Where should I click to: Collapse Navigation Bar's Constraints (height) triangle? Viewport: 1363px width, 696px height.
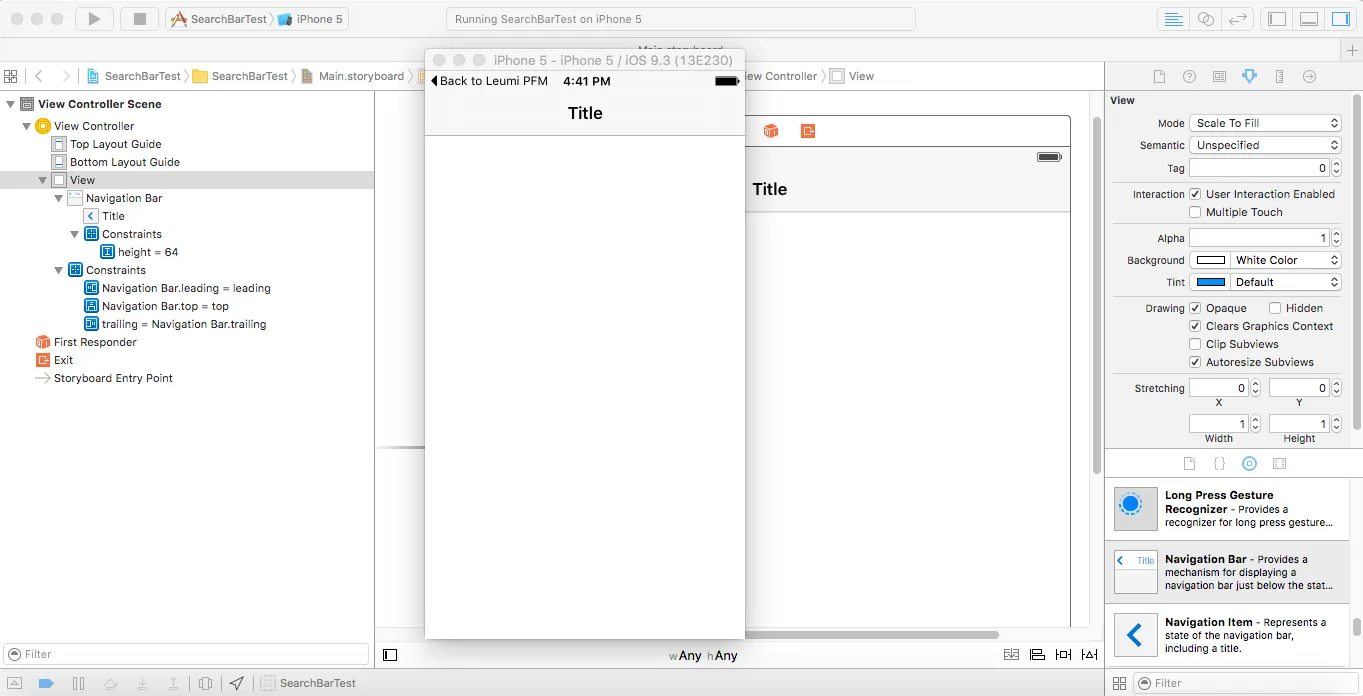[x=75, y=234]
